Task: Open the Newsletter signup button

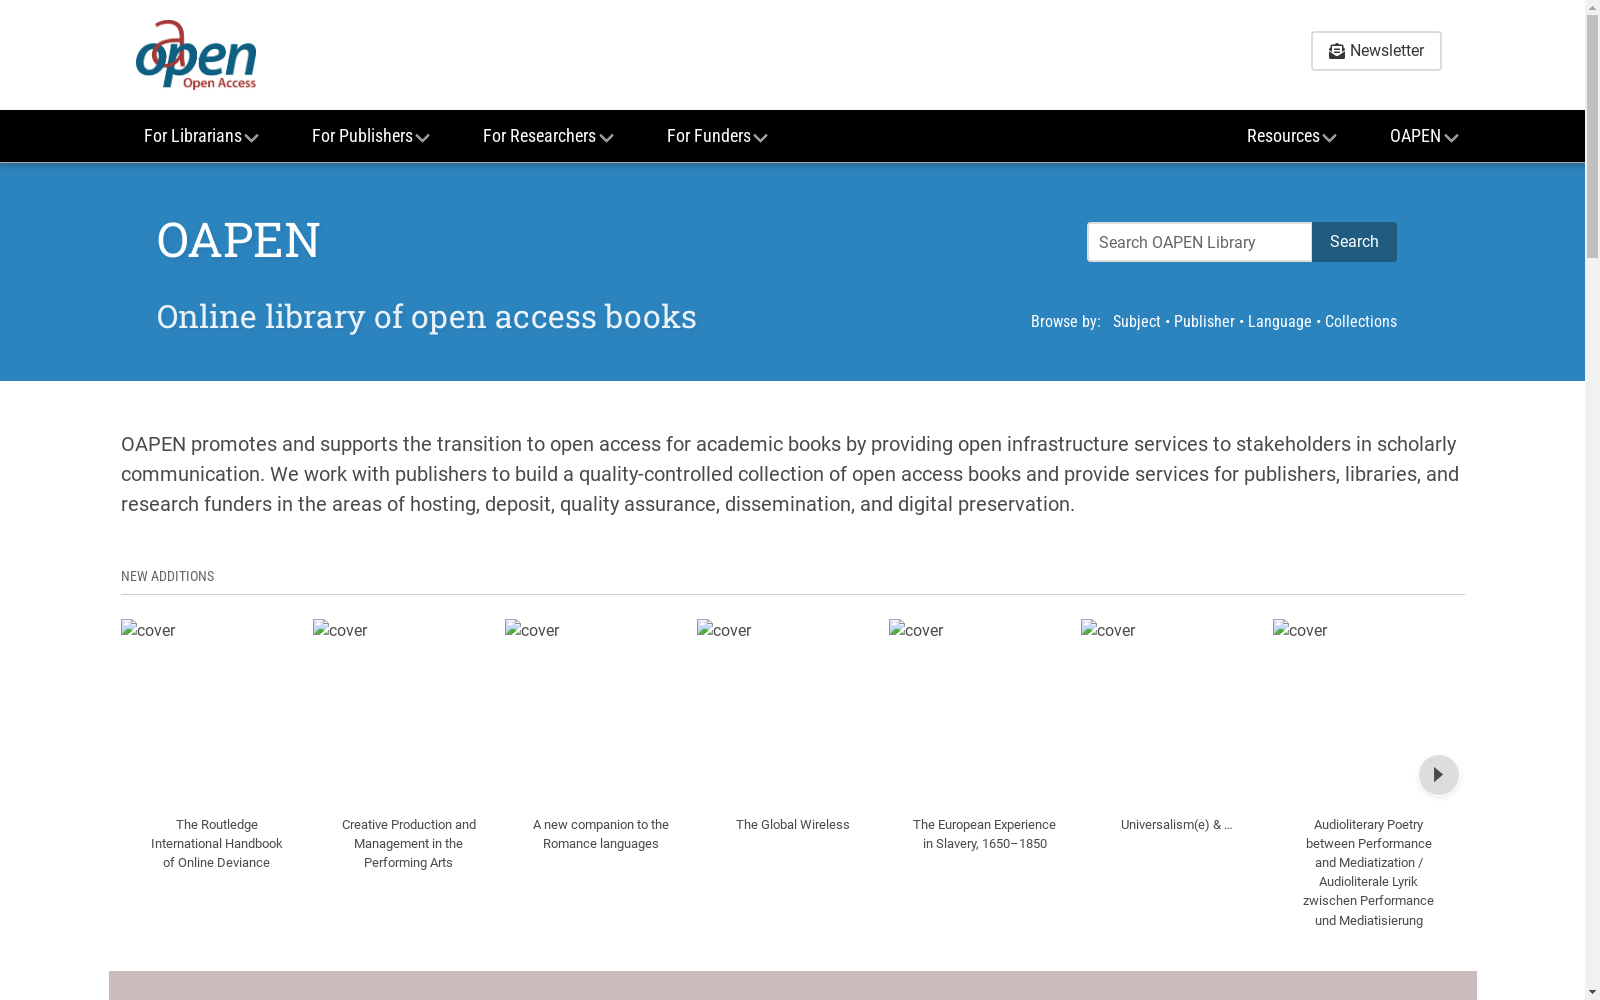Action: pos(1376,51)
